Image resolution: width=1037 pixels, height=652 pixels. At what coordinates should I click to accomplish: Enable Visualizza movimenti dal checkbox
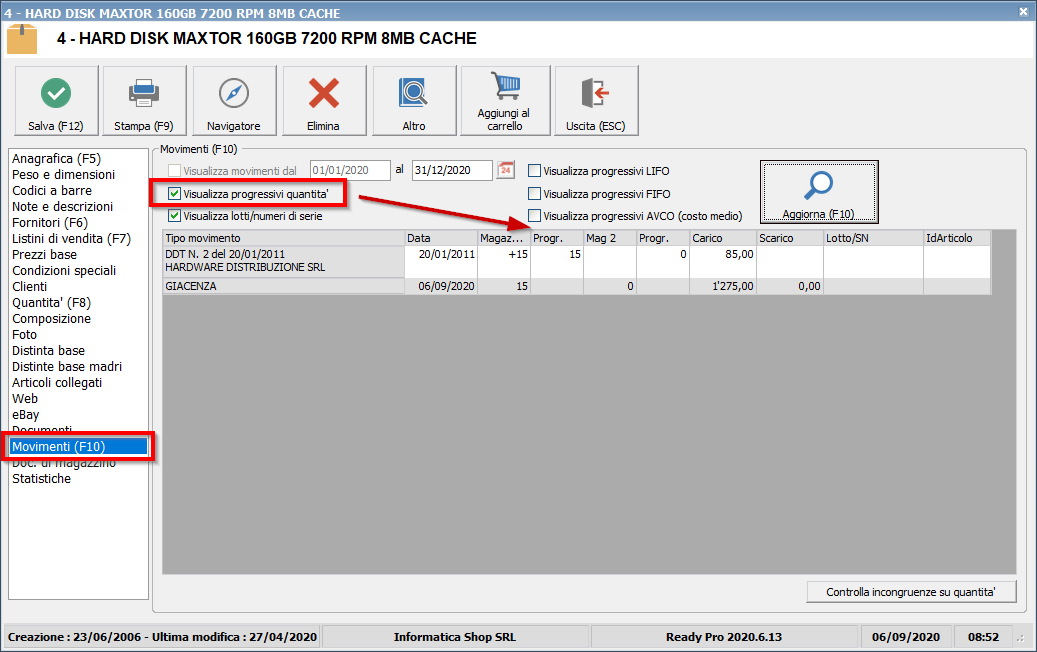pyautogui.click(x=175, y=171)
